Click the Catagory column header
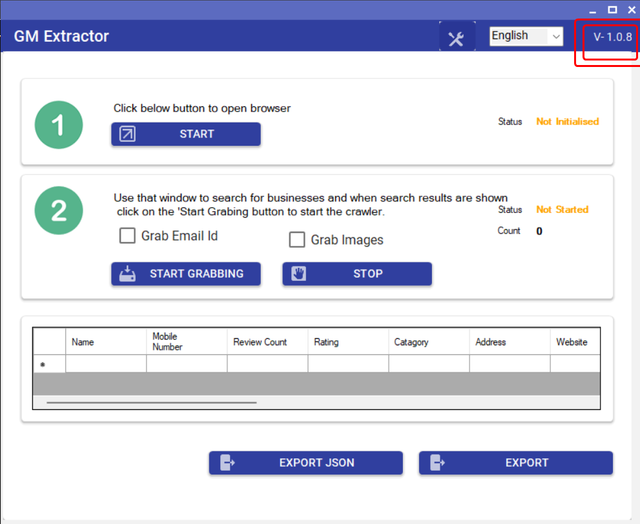This screenshot has width=640, height=524. [x=429, y=342]
